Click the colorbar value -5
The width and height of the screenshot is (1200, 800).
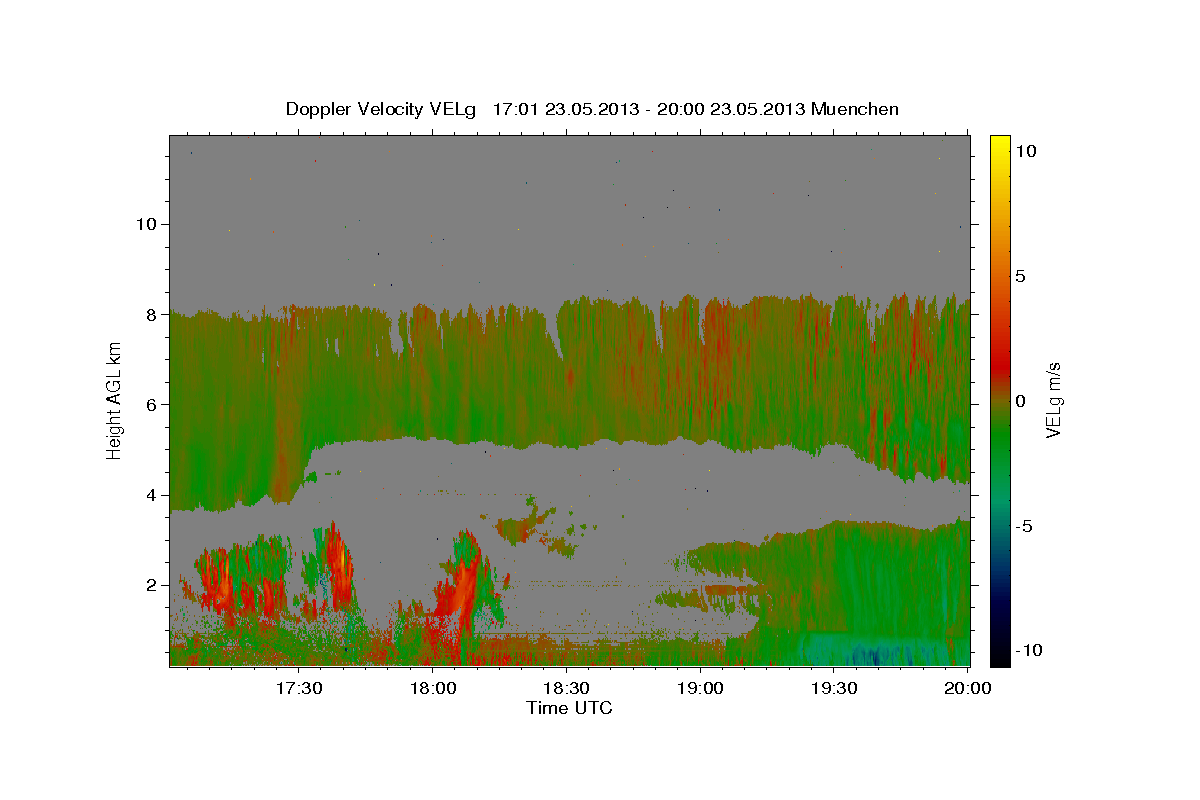coord(1023,525)
